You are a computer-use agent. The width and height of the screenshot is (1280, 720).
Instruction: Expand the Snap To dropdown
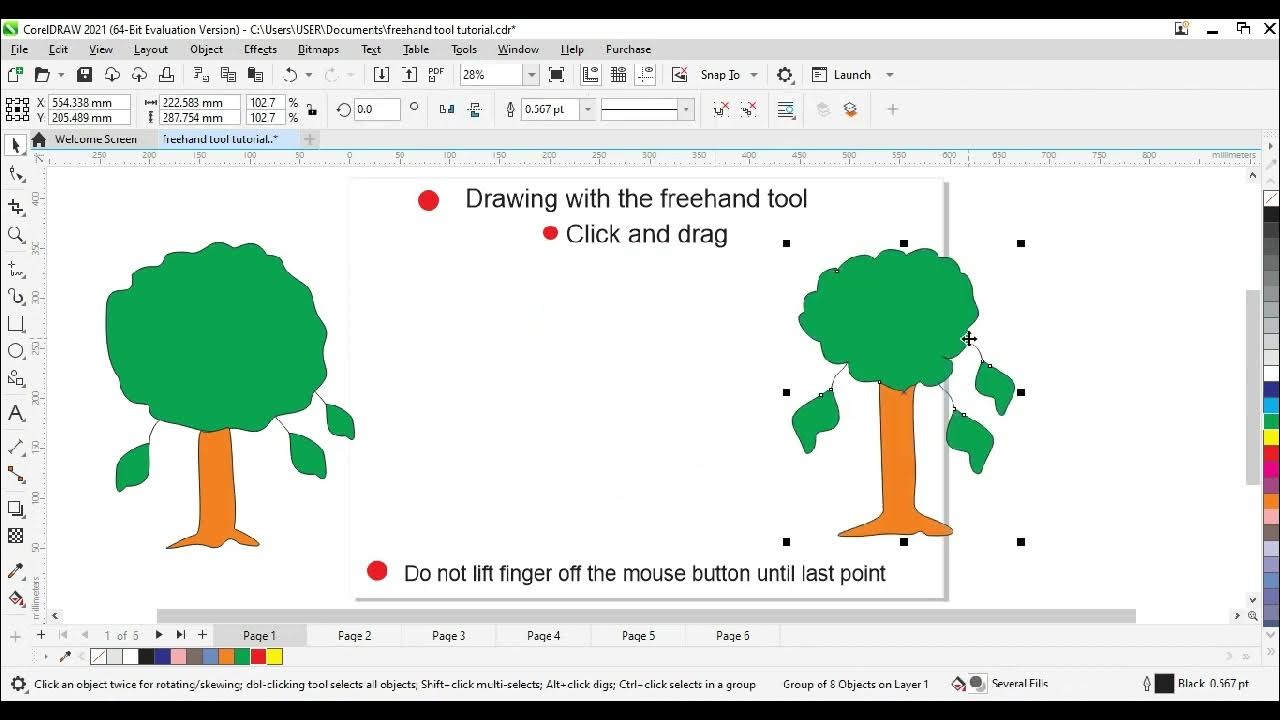(x=753, y=75)
